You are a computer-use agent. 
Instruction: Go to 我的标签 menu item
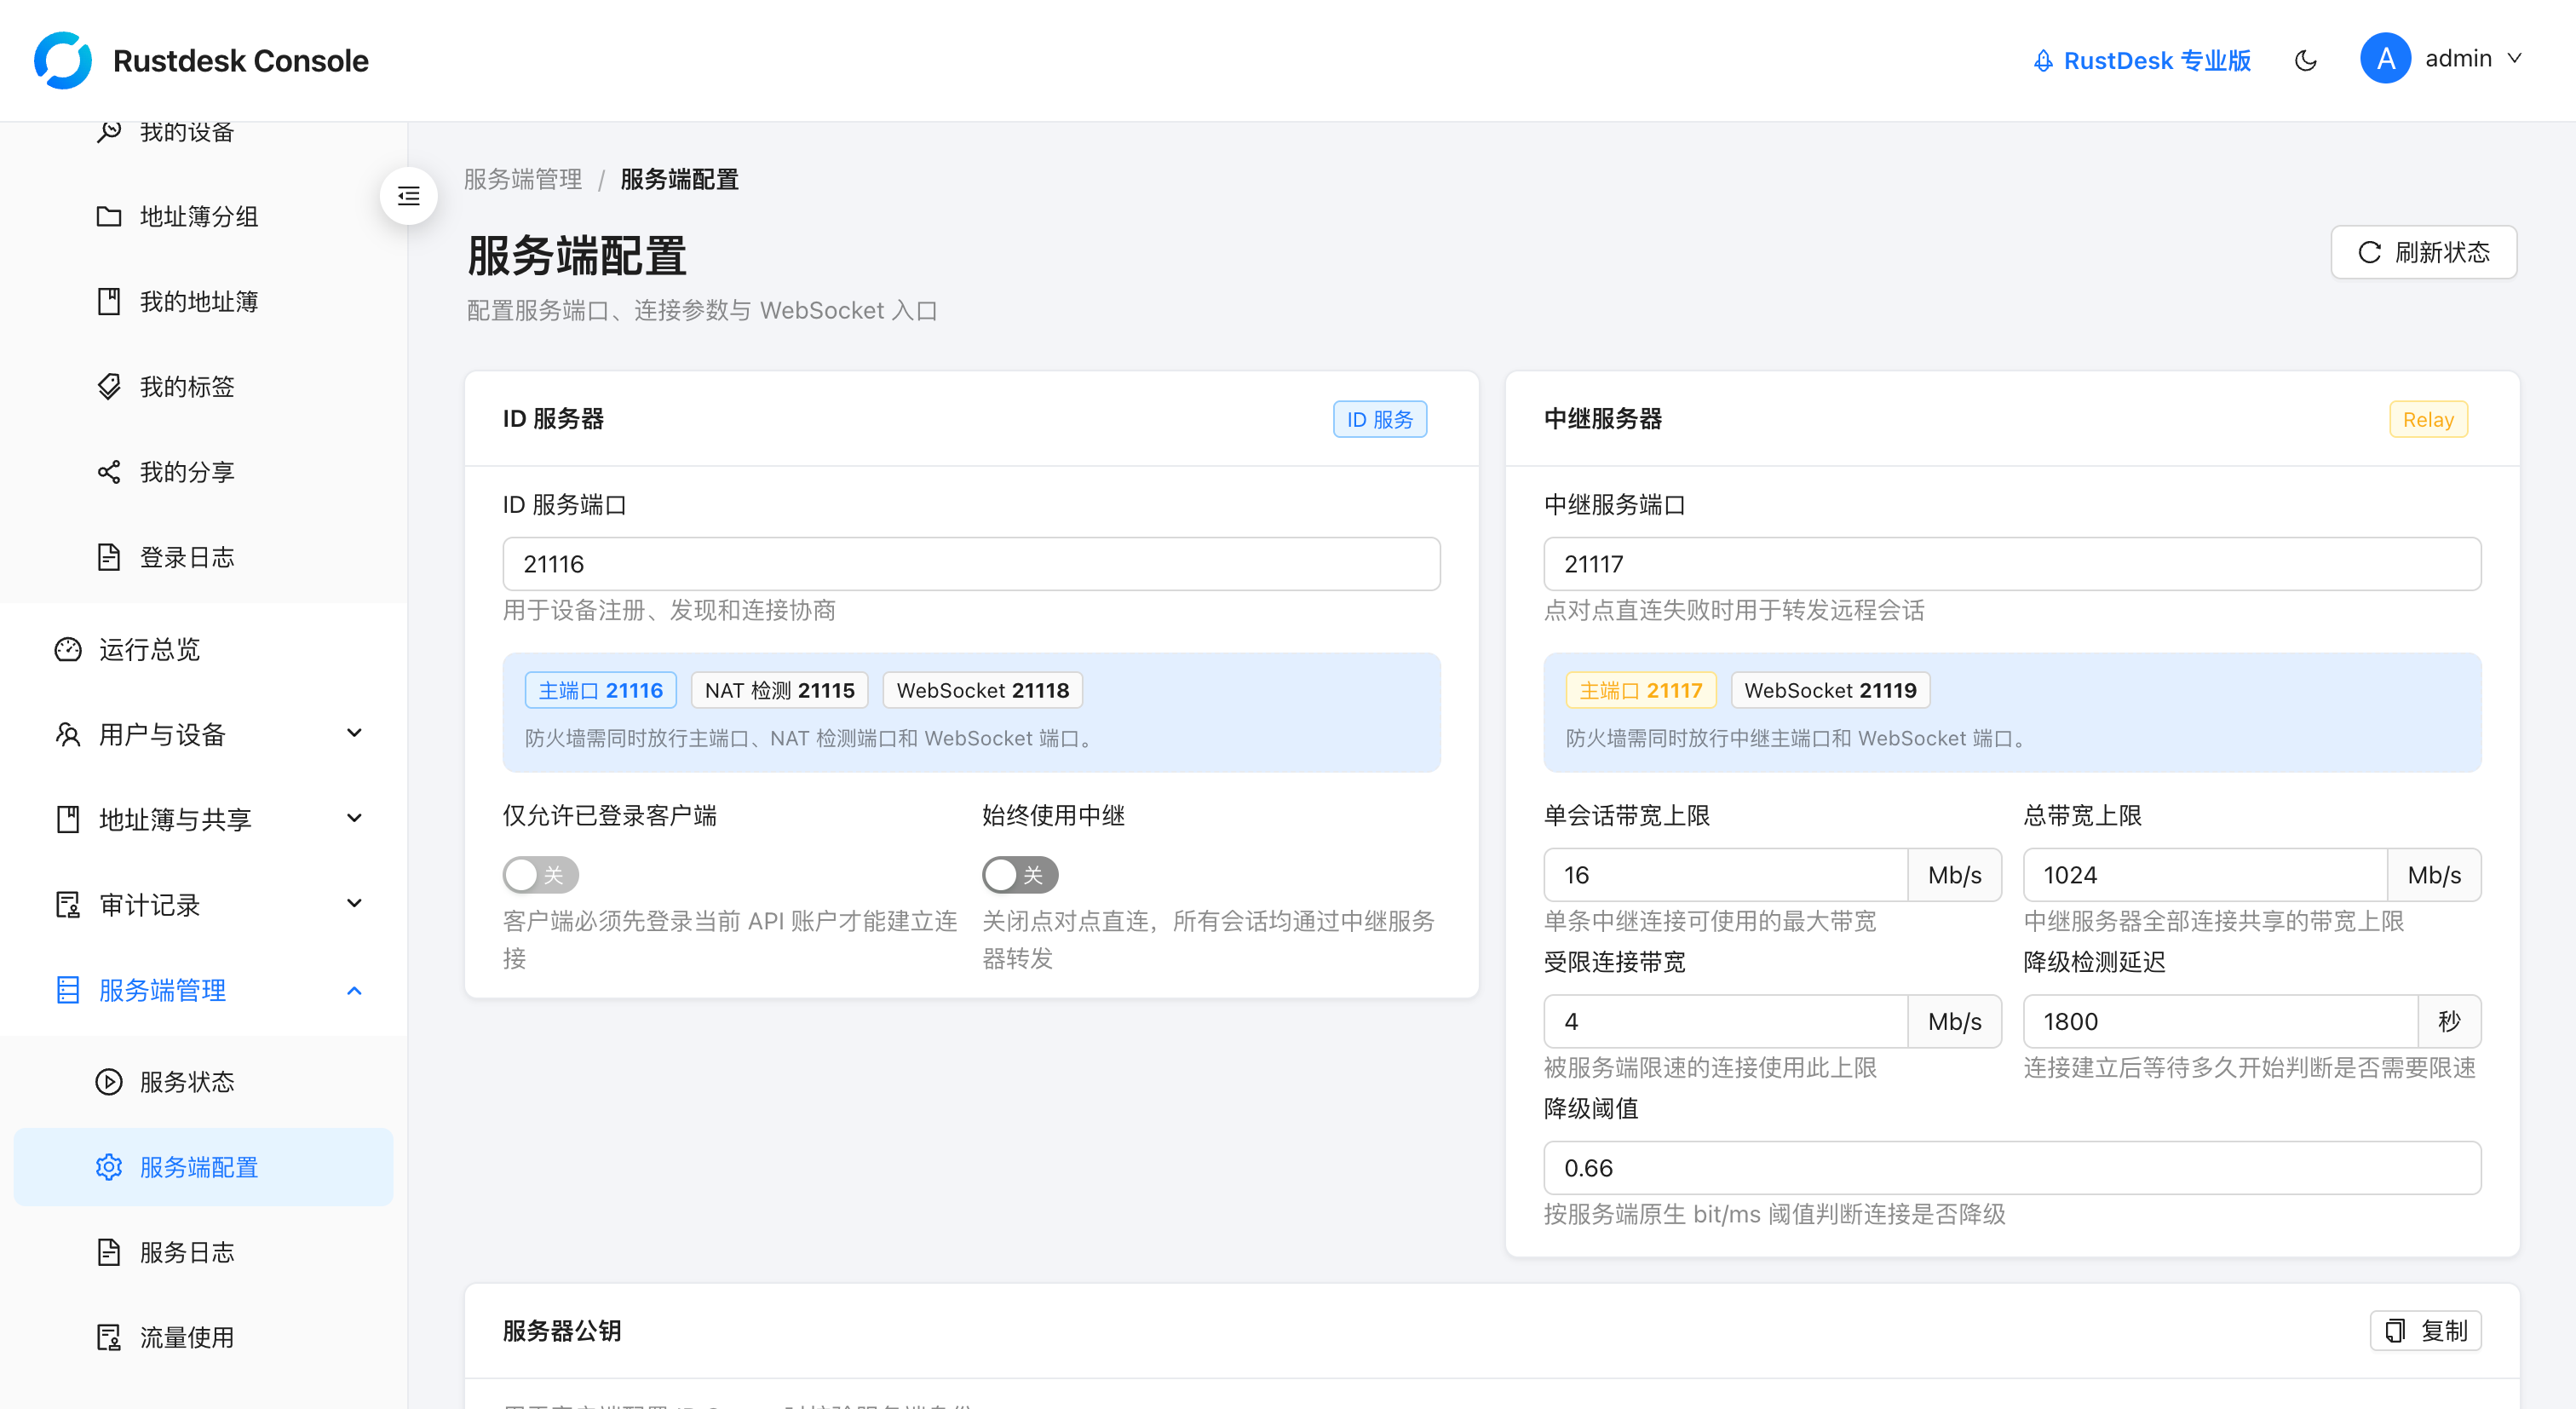coord(204,386)
